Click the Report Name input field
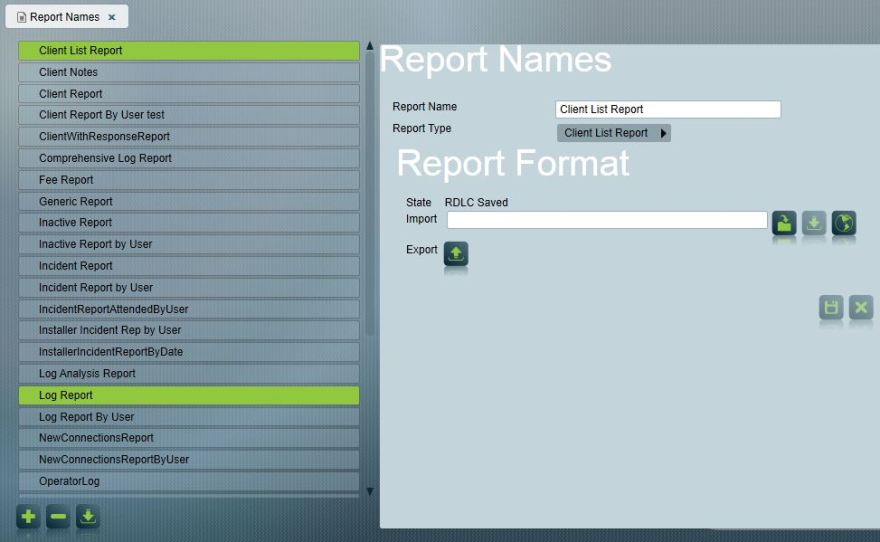Screen dimensions: 880x542 click(x=668, y=109)
